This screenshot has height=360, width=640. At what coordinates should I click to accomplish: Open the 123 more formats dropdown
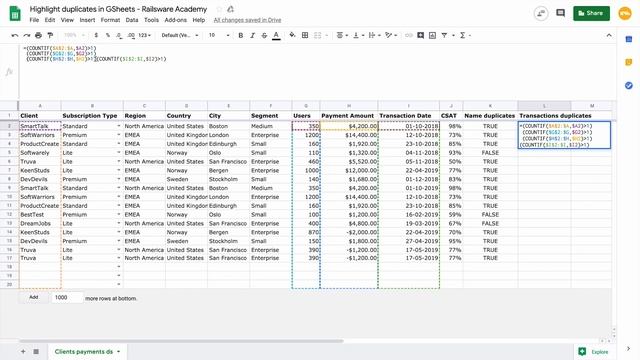[x=144, y=36]
